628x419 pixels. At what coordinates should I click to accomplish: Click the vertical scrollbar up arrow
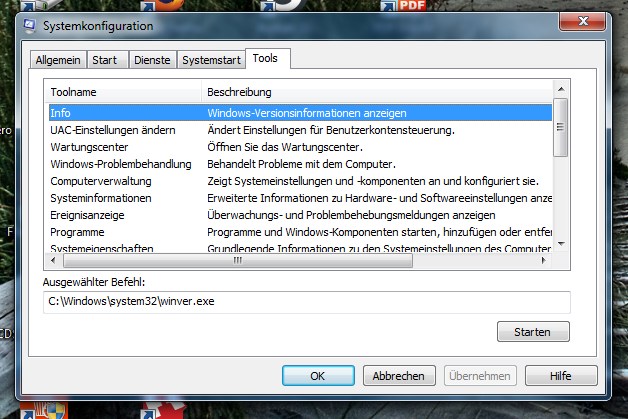point(561,89)
